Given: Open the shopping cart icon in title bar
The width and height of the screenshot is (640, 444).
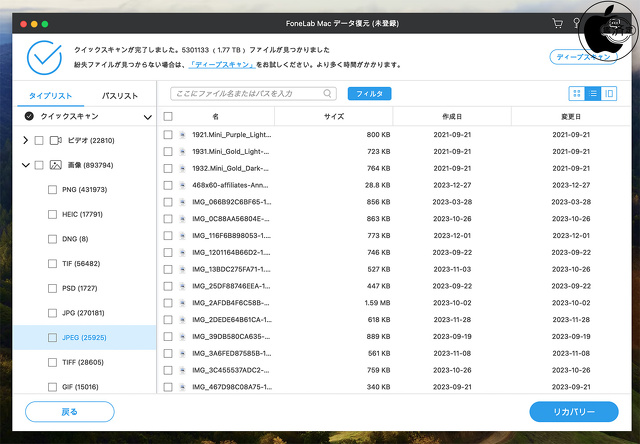Looking at the screenshot, I should coord(557,23).
